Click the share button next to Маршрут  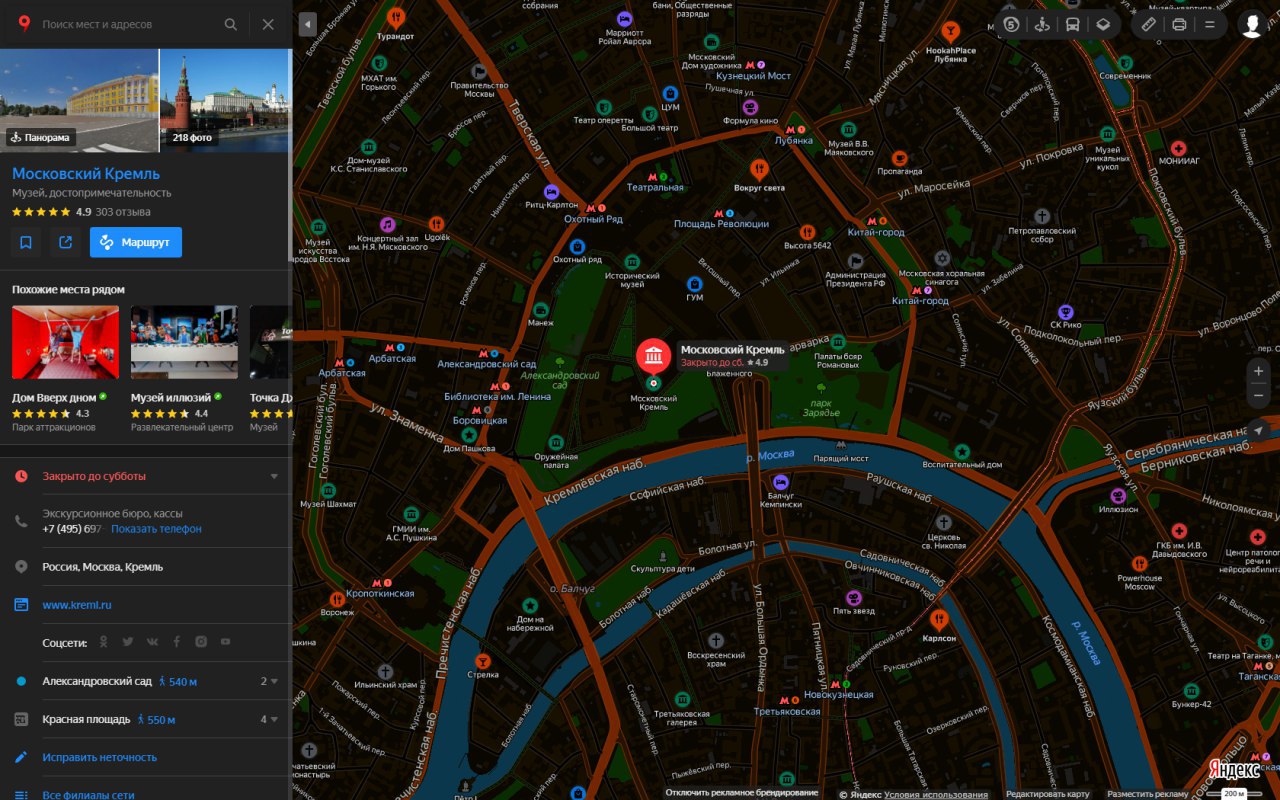66,242
